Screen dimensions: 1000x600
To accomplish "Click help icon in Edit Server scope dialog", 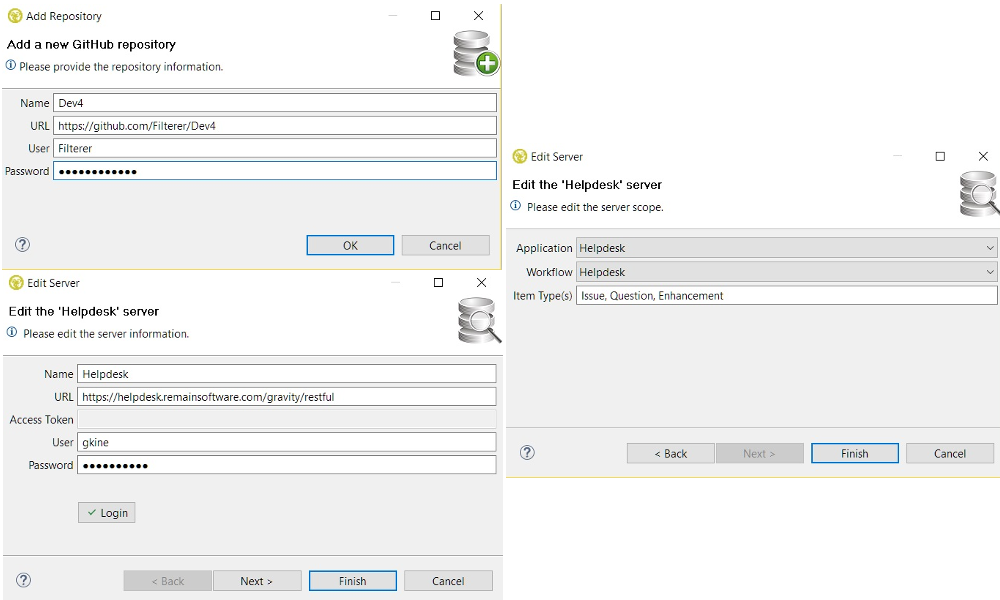I will tap(527, 453).
